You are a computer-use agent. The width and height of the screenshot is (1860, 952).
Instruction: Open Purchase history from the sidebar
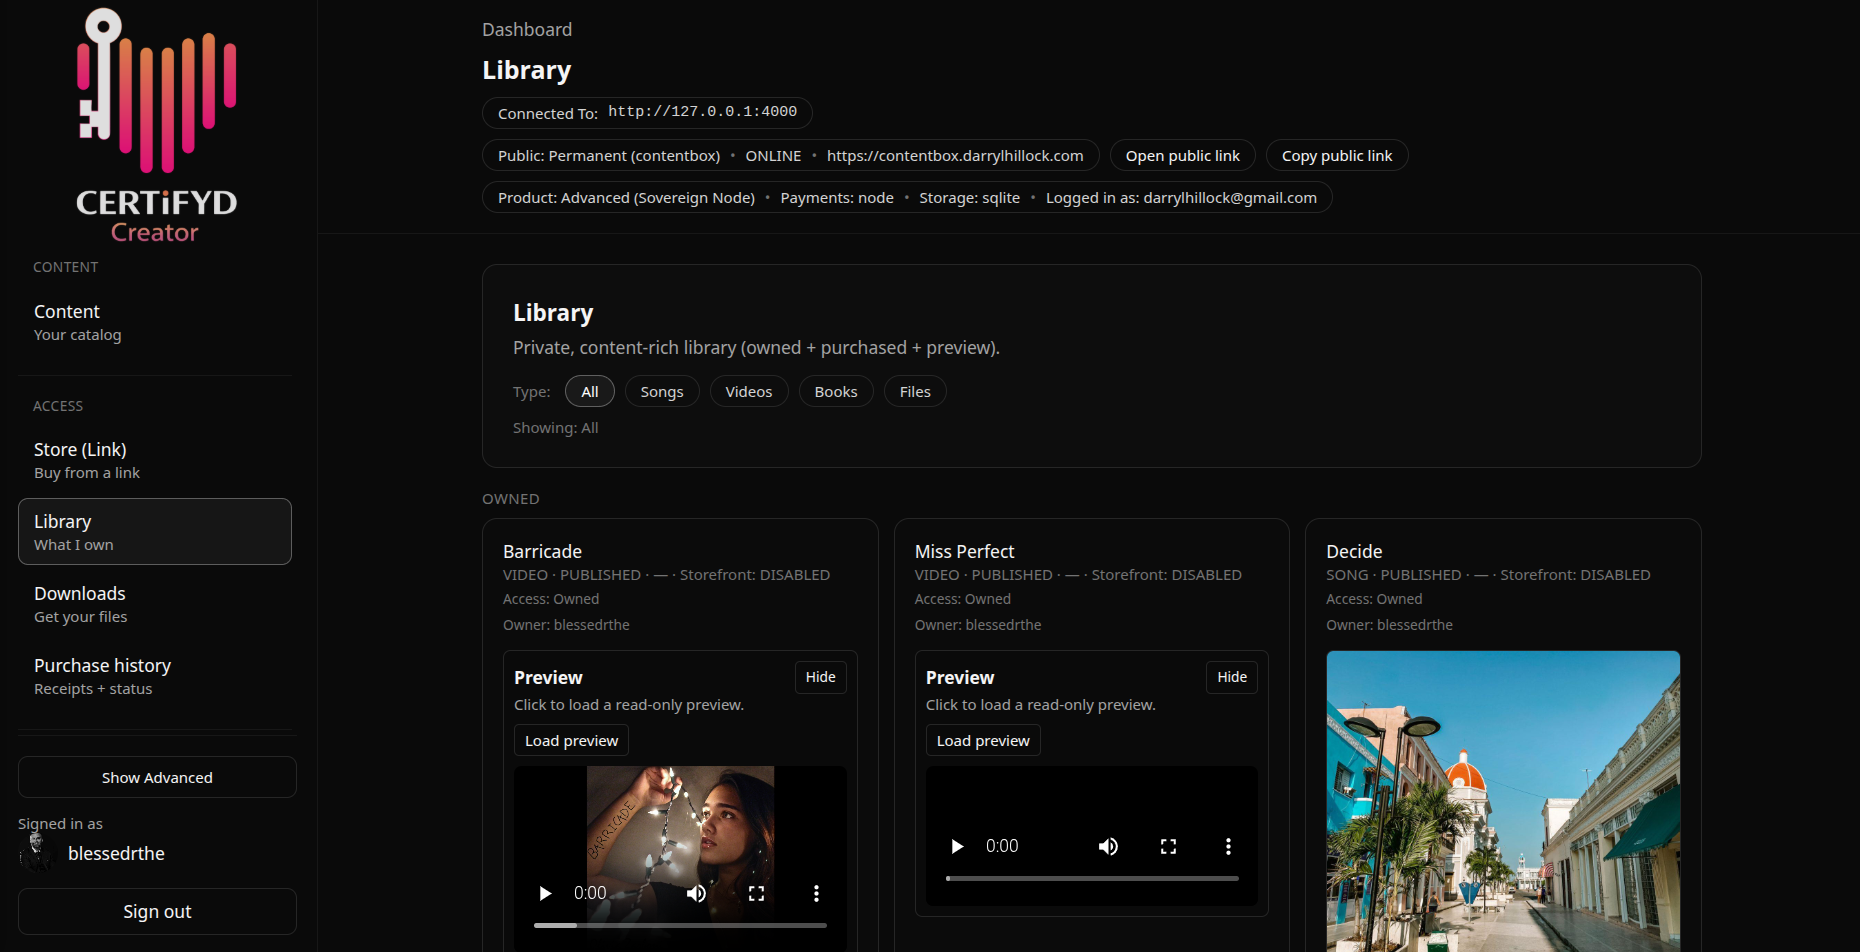pyautogui.click(x=102, y=665)
